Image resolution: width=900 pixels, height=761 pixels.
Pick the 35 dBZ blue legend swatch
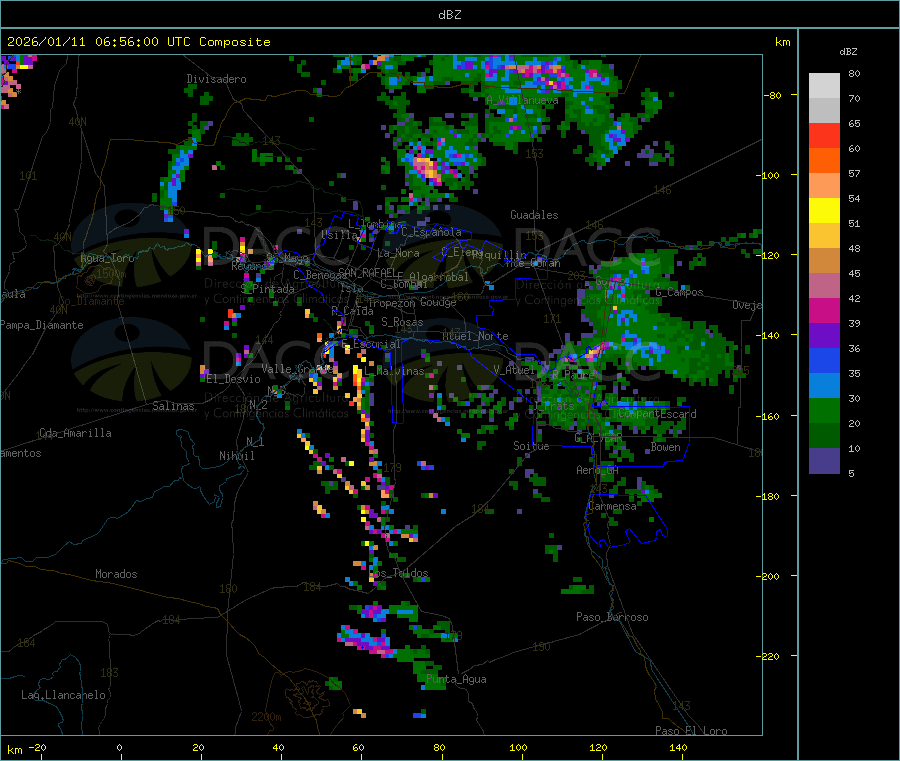click(x=824, y=360)
